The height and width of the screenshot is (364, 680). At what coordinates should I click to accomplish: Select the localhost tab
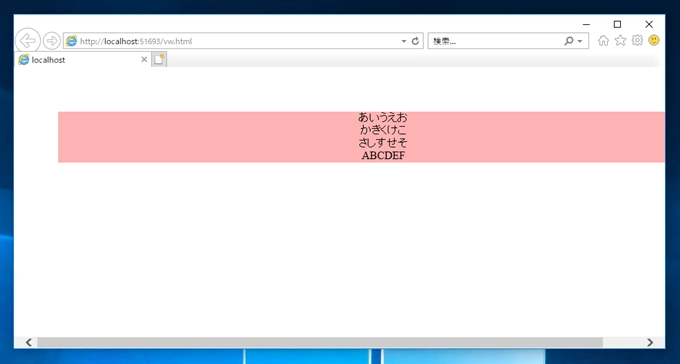(x=82, y=60)
